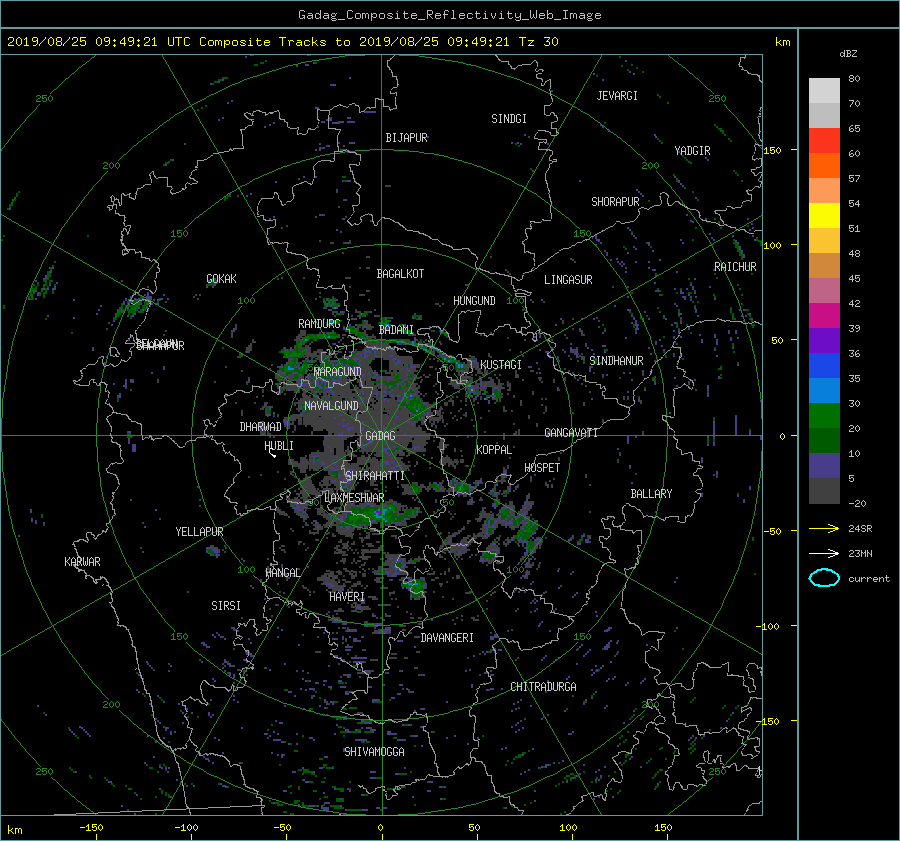
Task: Click the Tz 30 value in header
Action: 538,42
